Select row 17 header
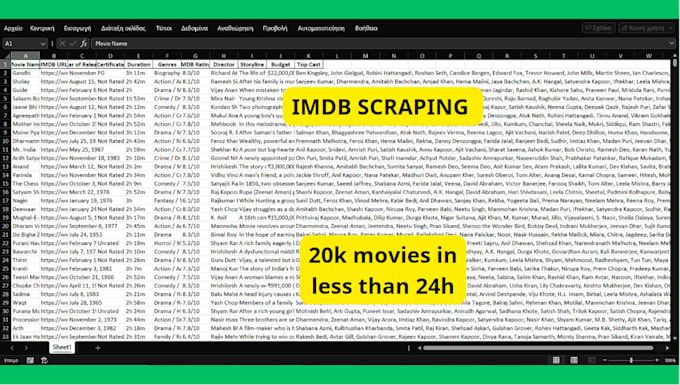Image resolution: width=680 pixels, height=385 pixels. [6, 200]
